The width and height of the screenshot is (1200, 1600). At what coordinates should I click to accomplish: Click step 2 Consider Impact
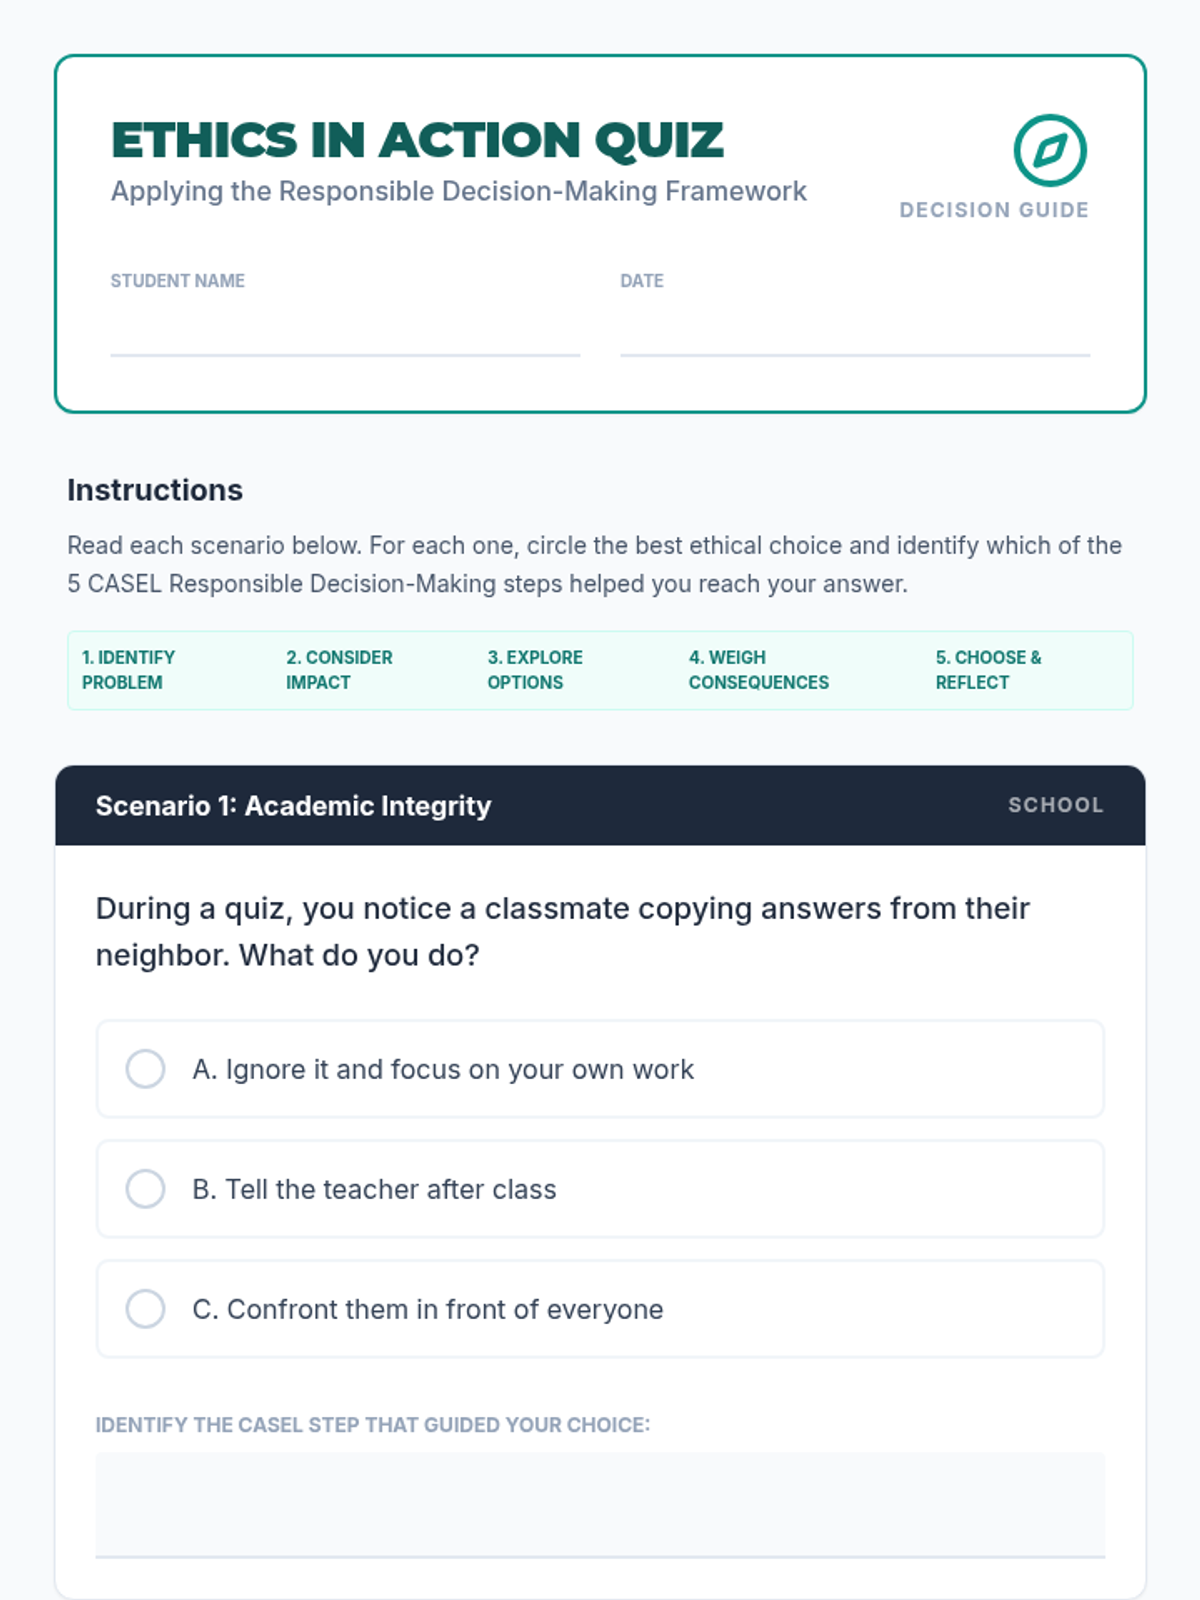339,670
